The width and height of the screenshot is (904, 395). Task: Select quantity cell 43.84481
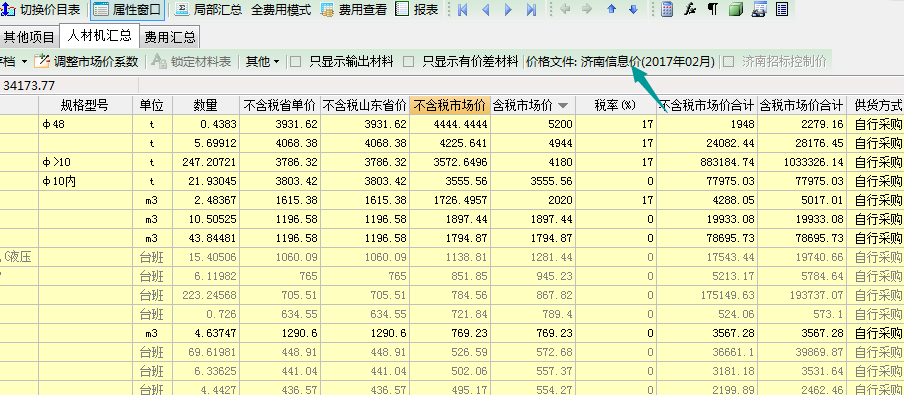(x=205, y=238)
